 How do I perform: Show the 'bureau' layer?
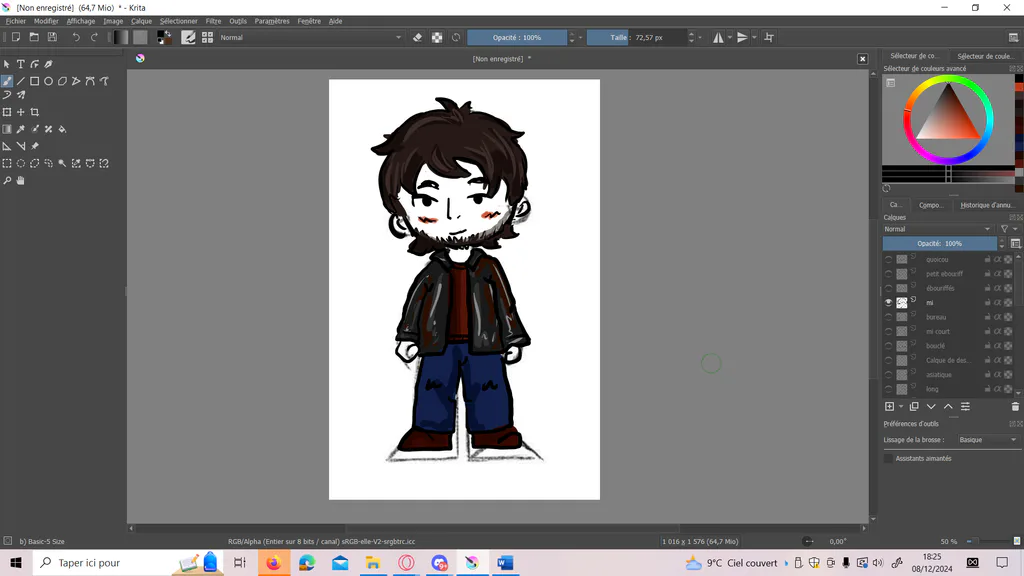click(x=888, y=317)
